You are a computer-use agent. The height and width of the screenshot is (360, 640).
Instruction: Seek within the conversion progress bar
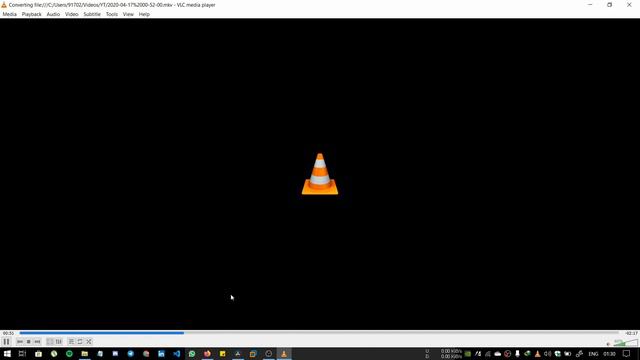tap(319, 333)
